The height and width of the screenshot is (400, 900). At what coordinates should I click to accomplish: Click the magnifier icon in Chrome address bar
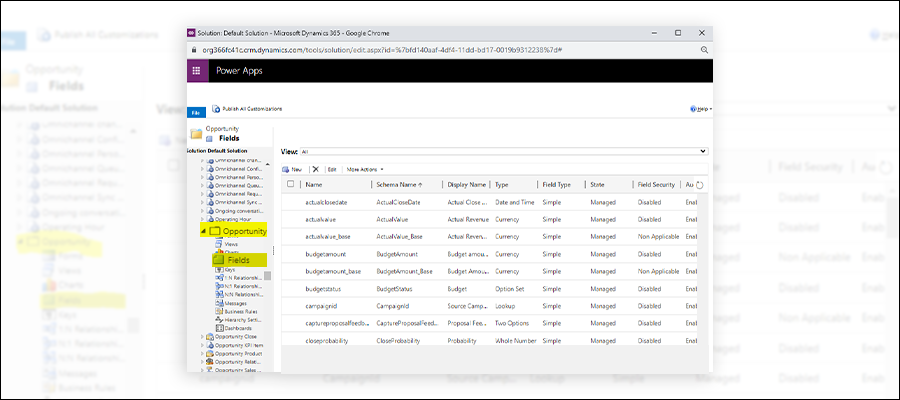coord(704,50)
